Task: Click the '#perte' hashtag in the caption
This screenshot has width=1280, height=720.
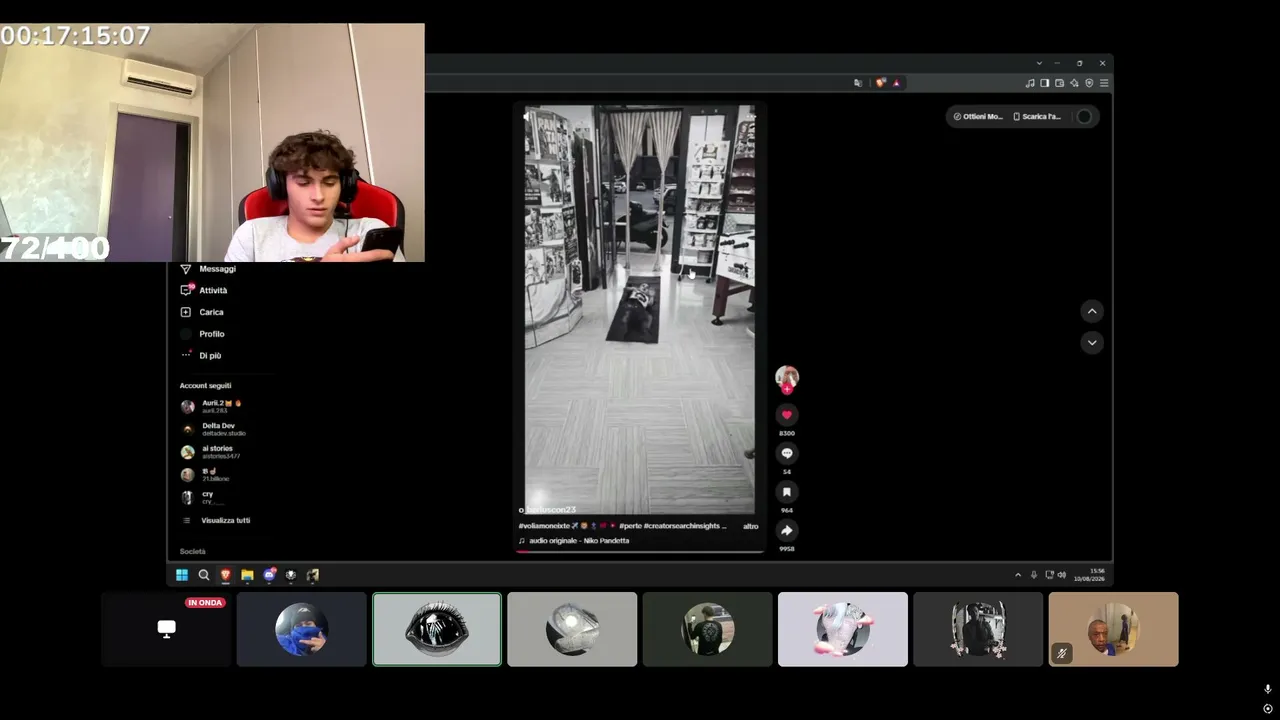Action: tap(630, 526)
